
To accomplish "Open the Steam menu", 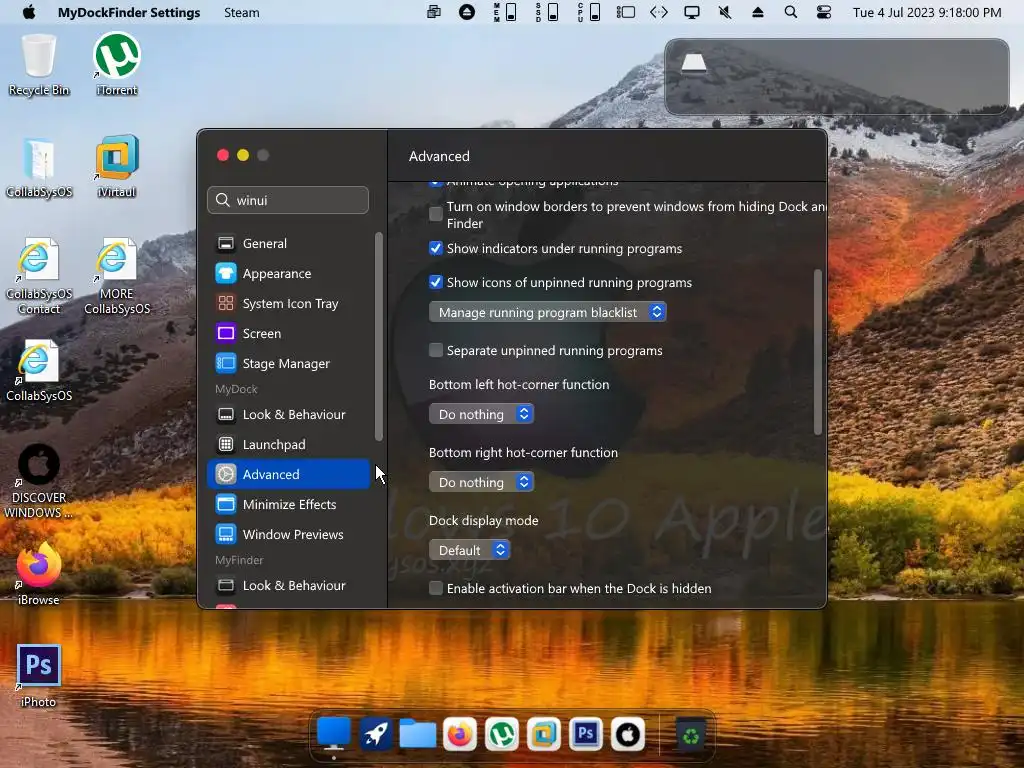I will coord(242,12).
